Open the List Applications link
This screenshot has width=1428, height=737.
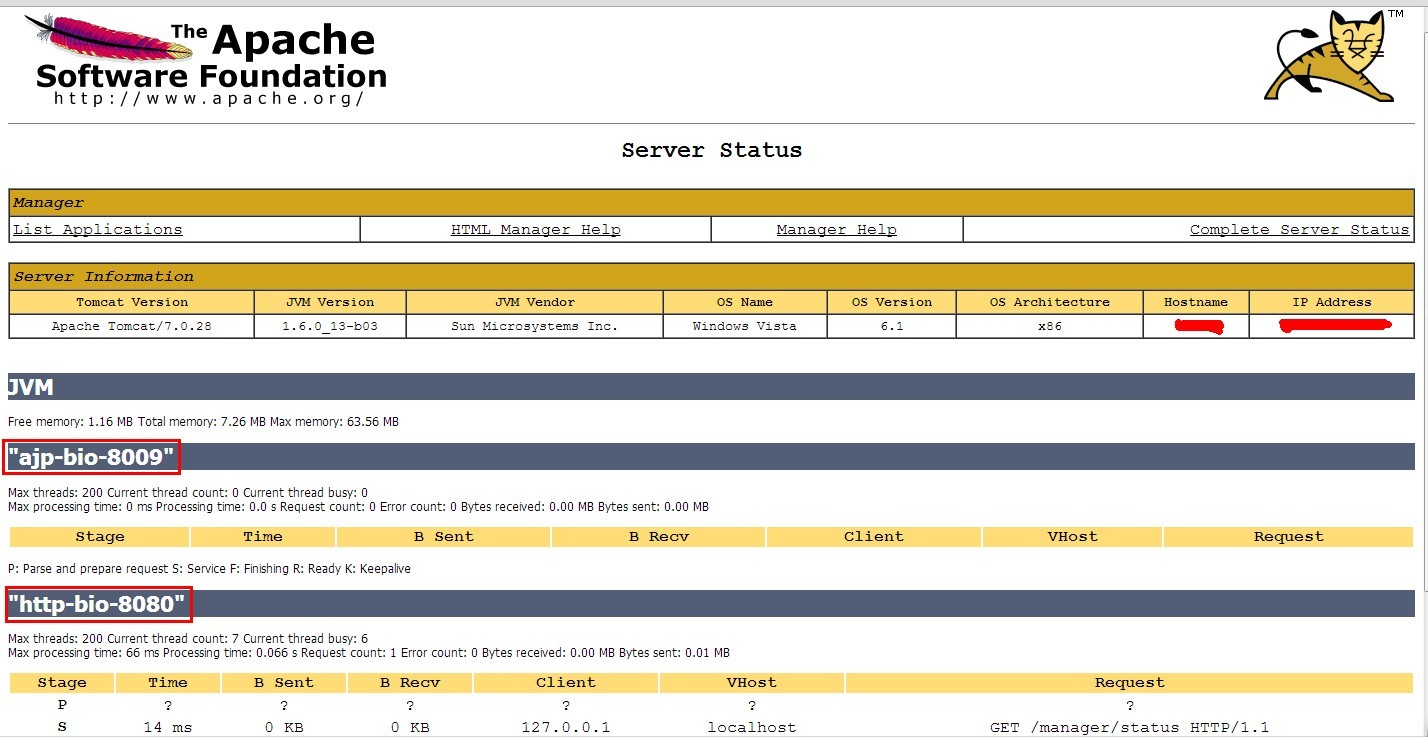(x=98, y=229)
